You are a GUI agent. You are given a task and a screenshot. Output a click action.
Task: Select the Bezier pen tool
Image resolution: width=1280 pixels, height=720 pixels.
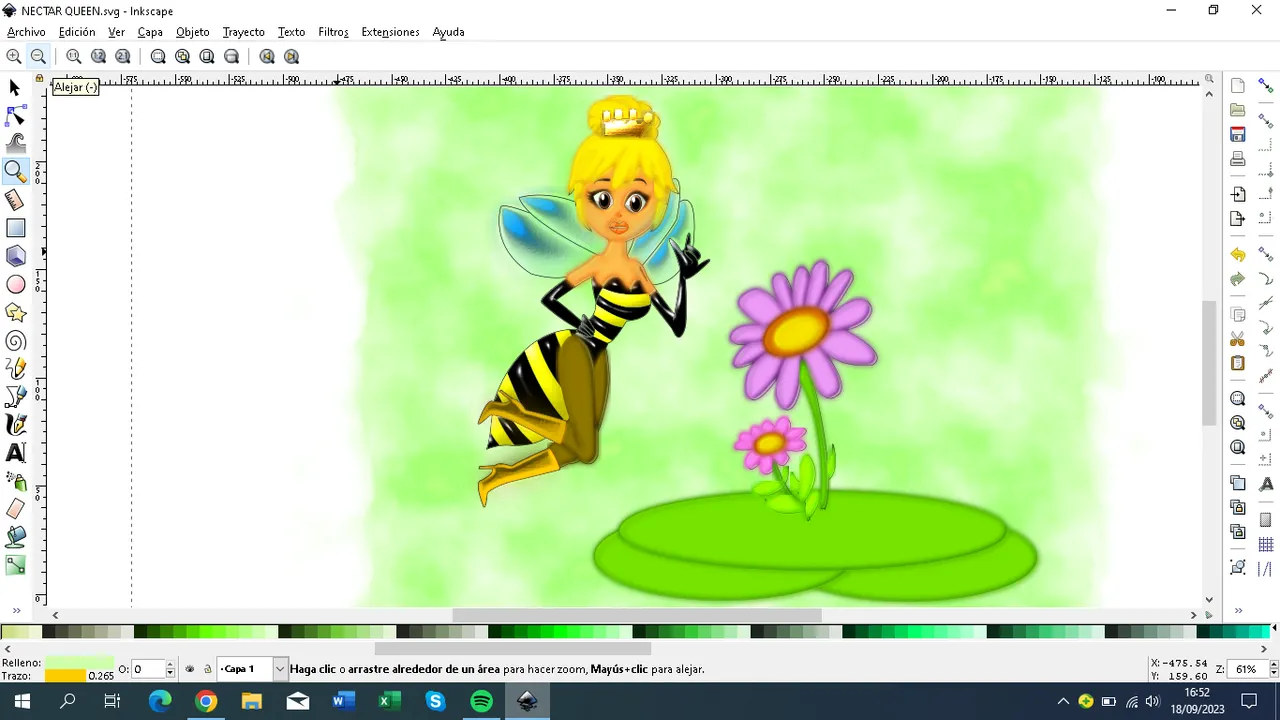[x=15, y=397]
